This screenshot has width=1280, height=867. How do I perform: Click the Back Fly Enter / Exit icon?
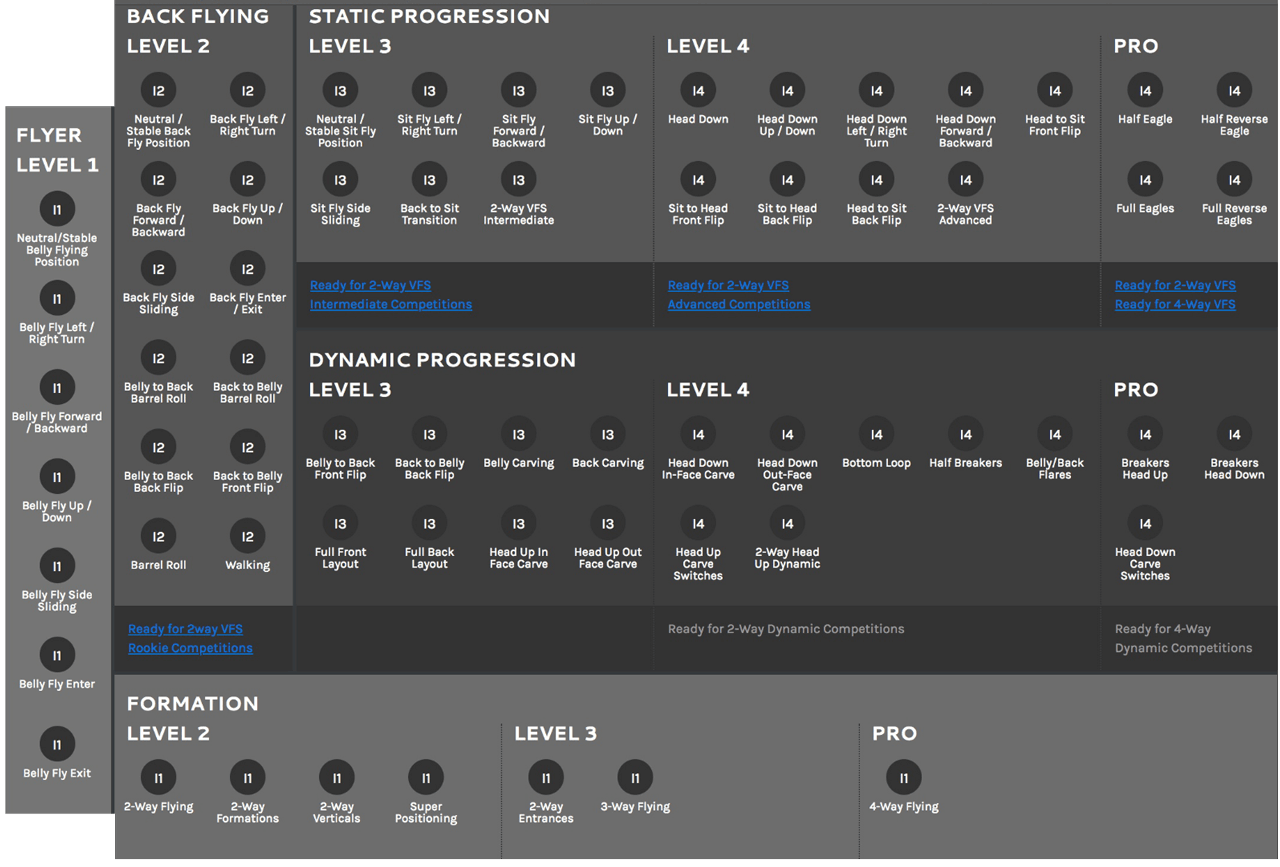247,269
